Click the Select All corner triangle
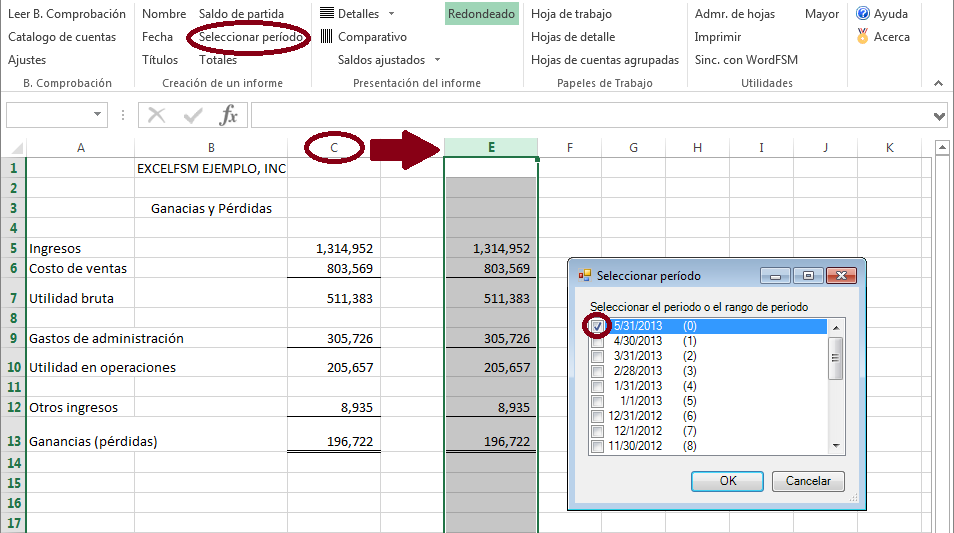Screen dimensions: 954x533 16,148
